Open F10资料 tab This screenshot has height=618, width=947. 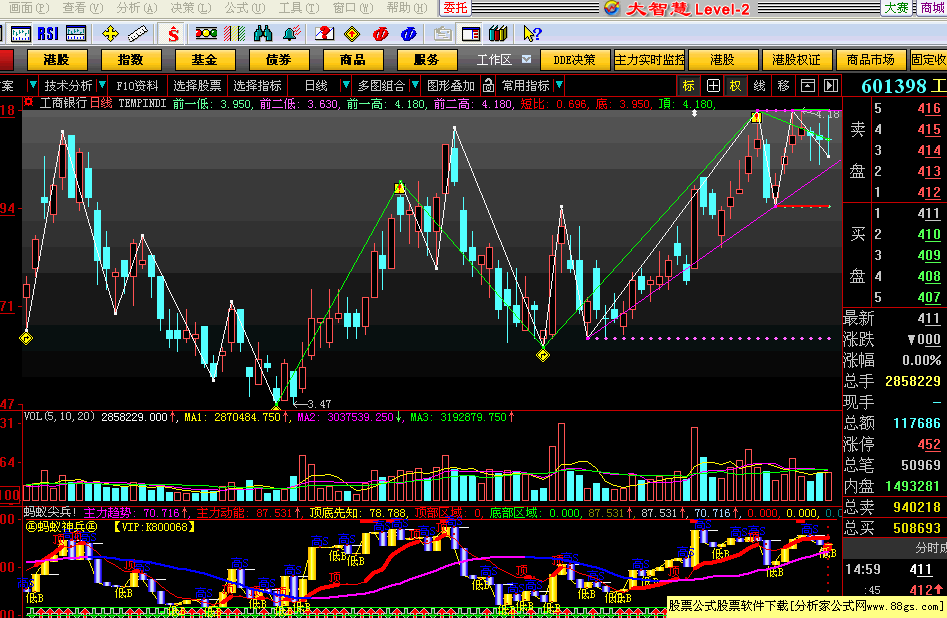click(x=137, y=86)
